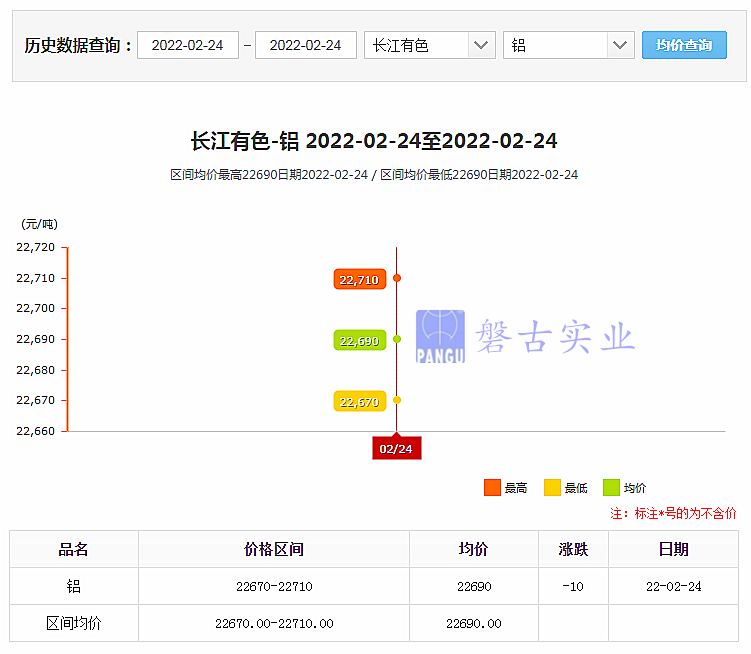This screenshot has height=654, width=751.
Task: Click the 价格区间 column header
Action: coord(273,549)
